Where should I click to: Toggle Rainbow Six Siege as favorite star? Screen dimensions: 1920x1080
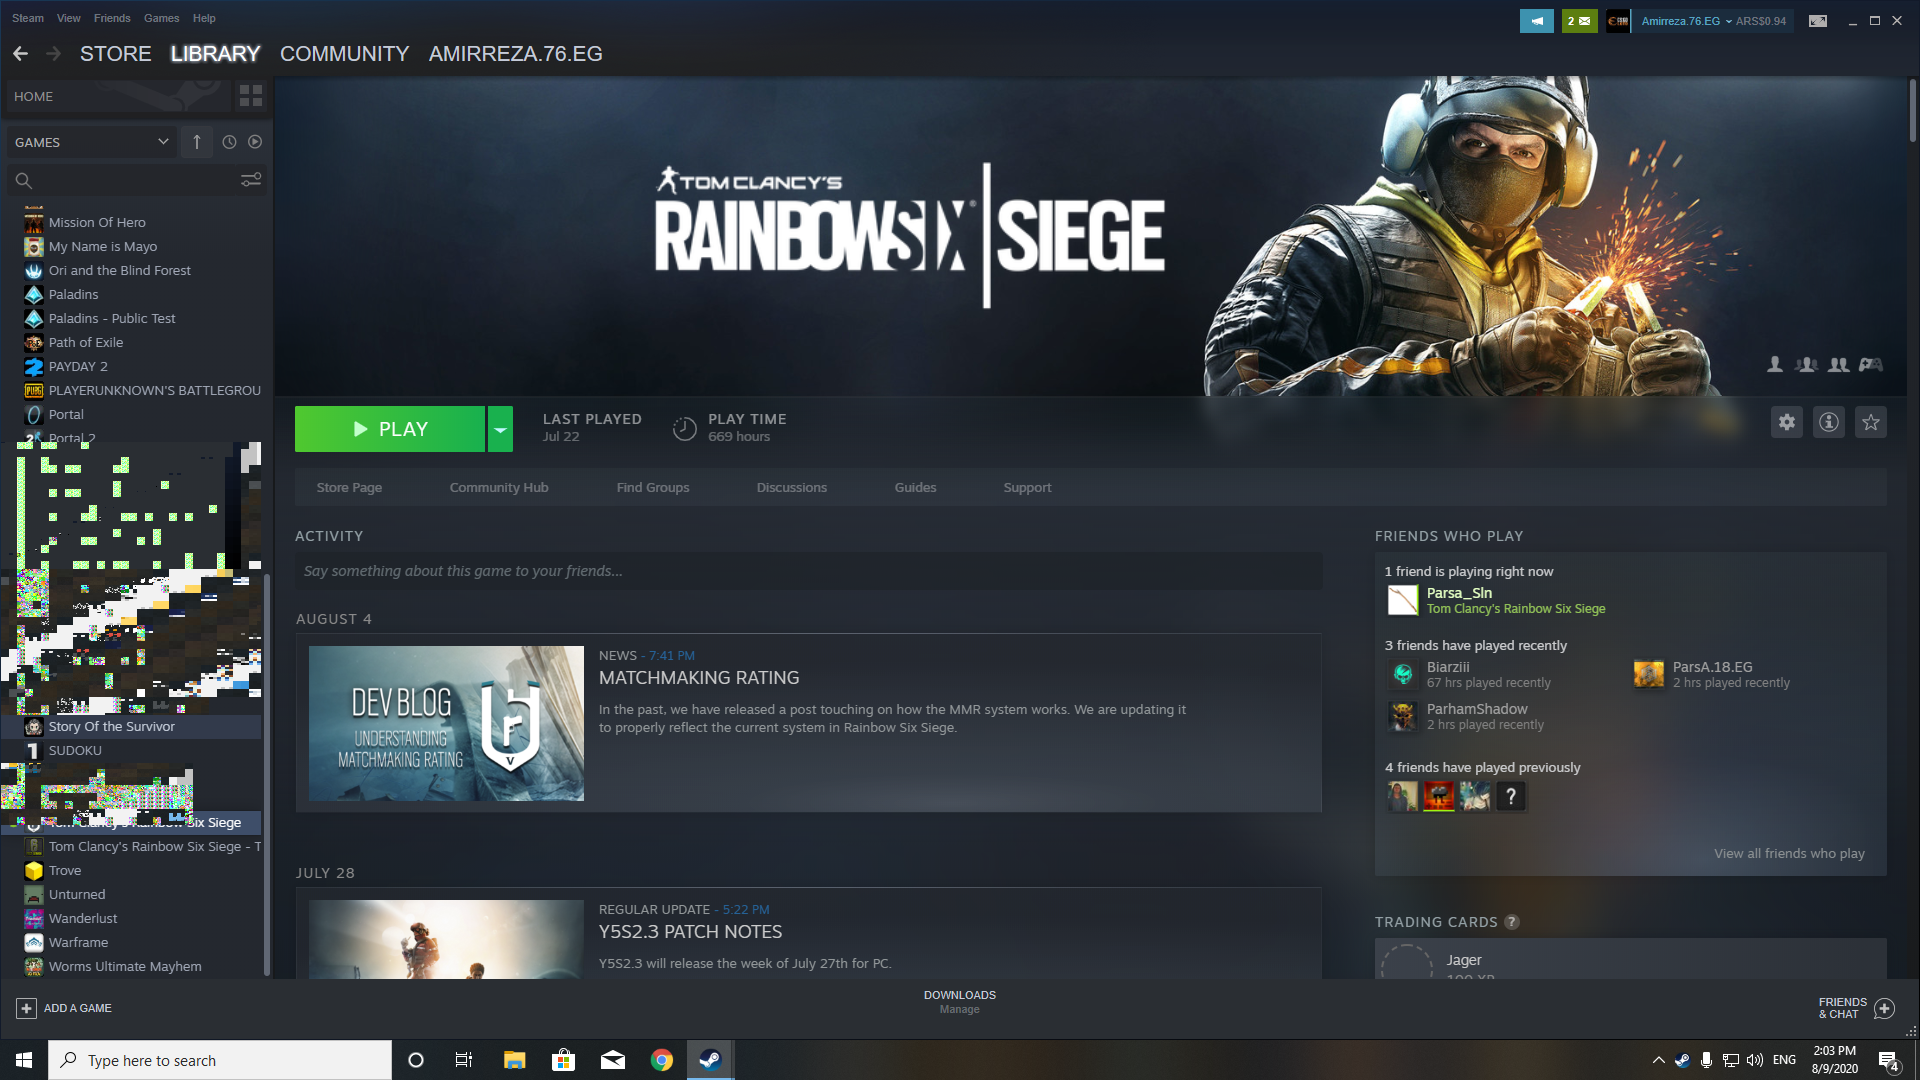tap(1871, 422)
